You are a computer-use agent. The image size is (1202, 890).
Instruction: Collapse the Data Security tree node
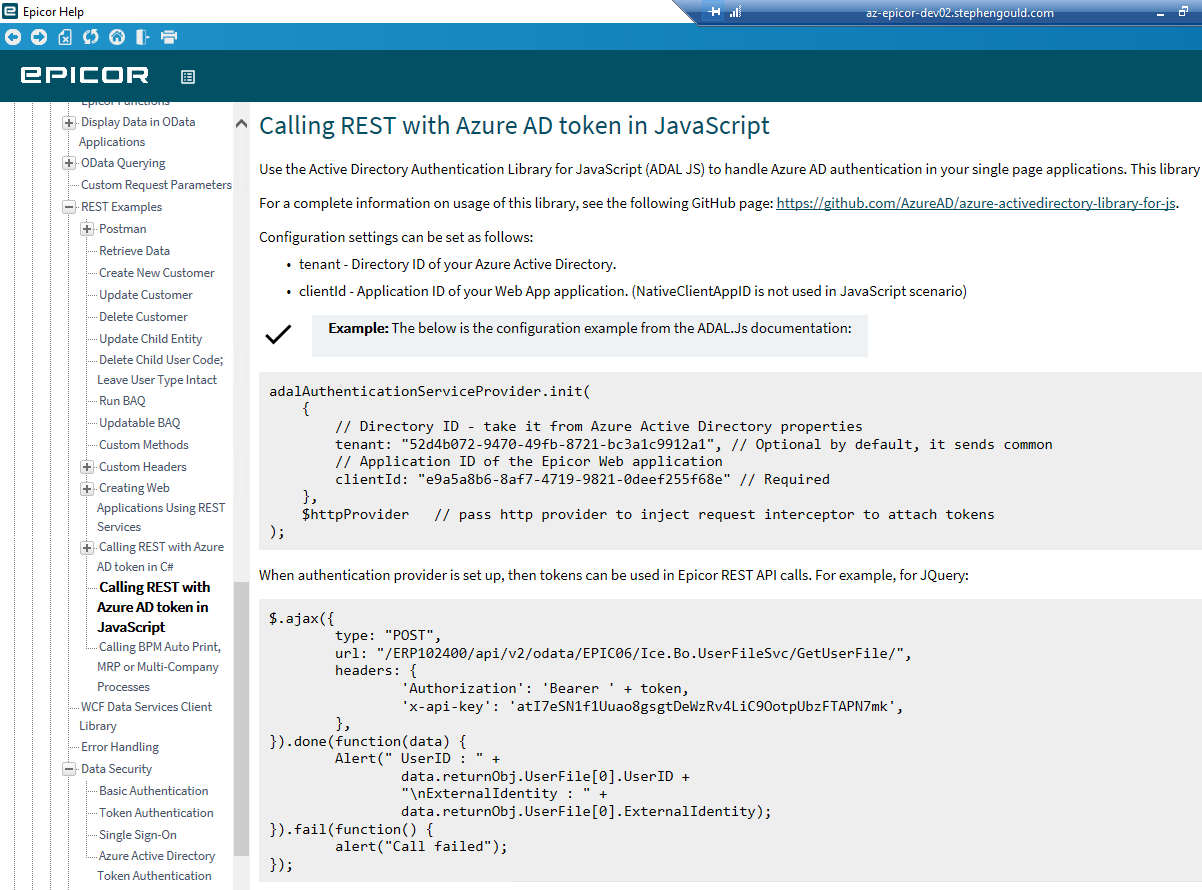[69, 769]
